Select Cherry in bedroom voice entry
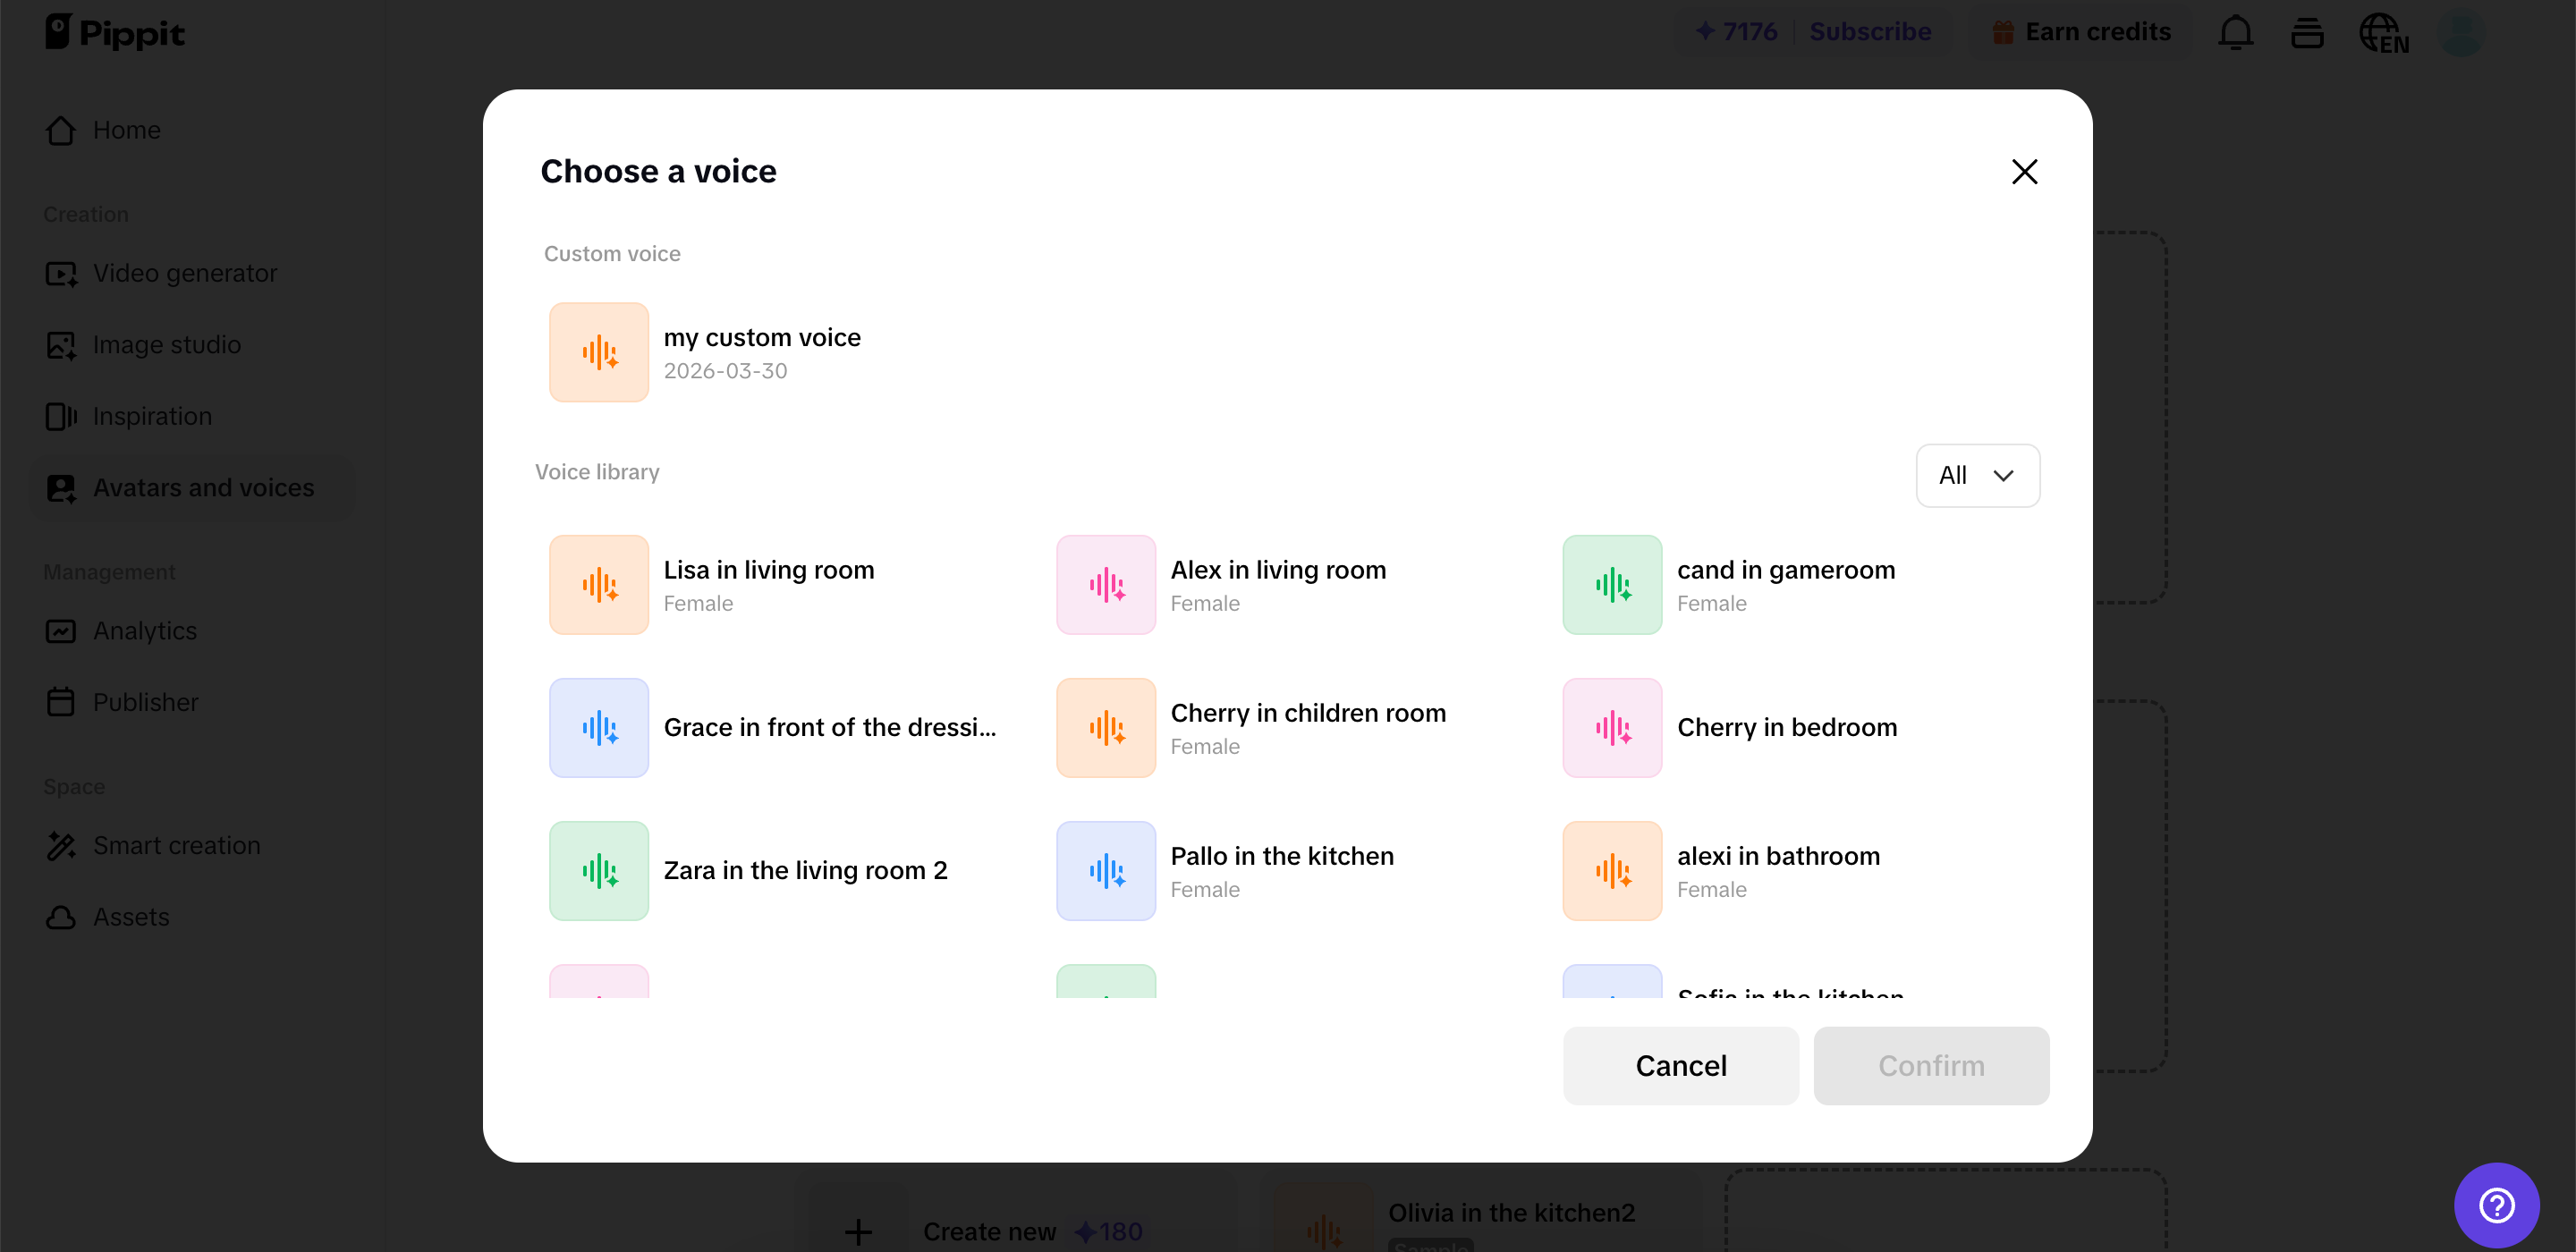The image size is (2576, 1252). point(1786,727)
